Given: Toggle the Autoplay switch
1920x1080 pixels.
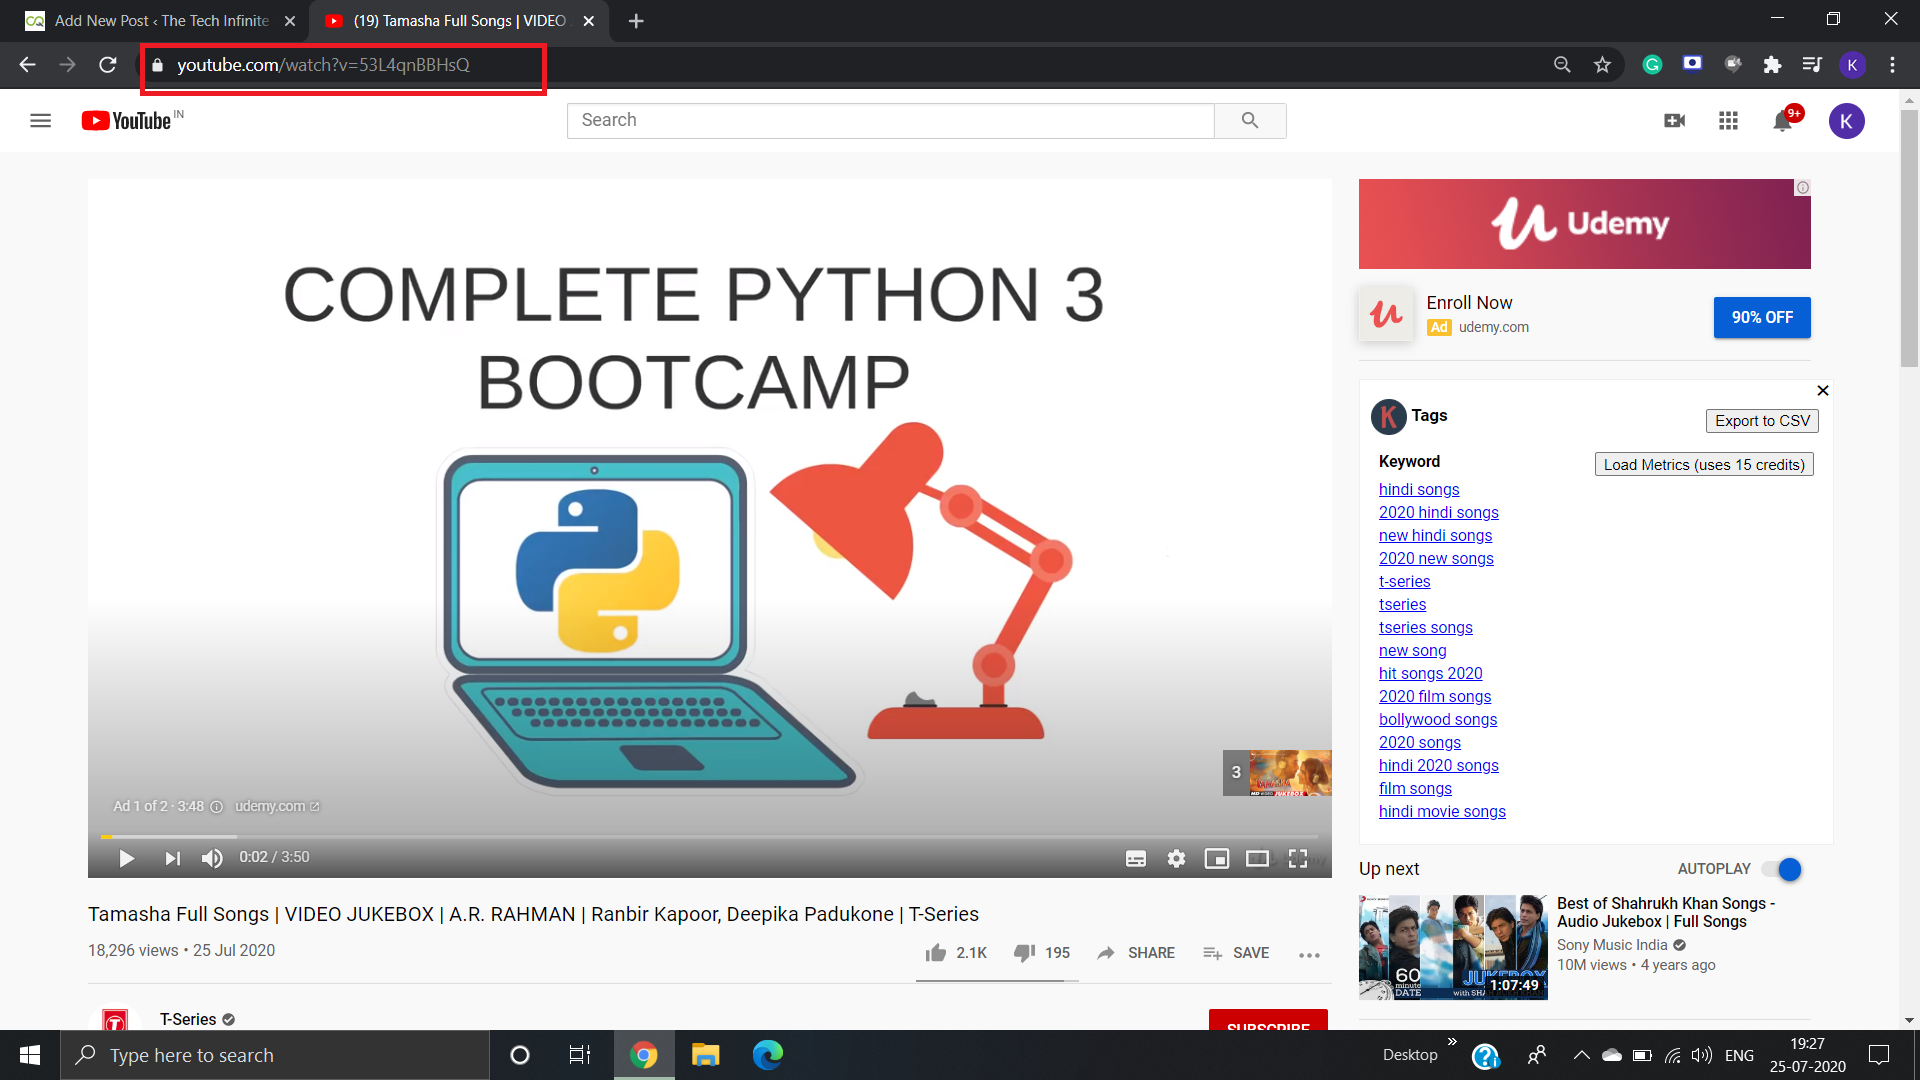Looking at the screenshot, I should pyautogui.click(x=1782, y=869).
